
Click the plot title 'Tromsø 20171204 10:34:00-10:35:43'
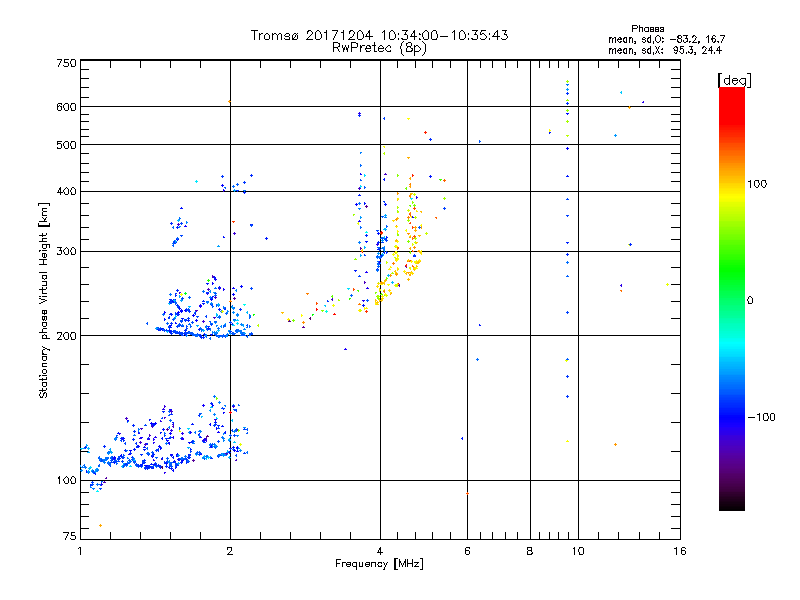[379, 35]
